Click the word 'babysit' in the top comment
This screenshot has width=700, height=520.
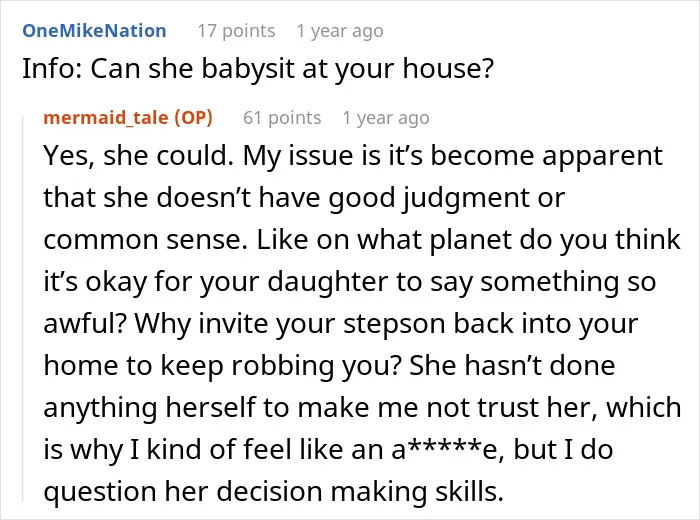point(248,69)
